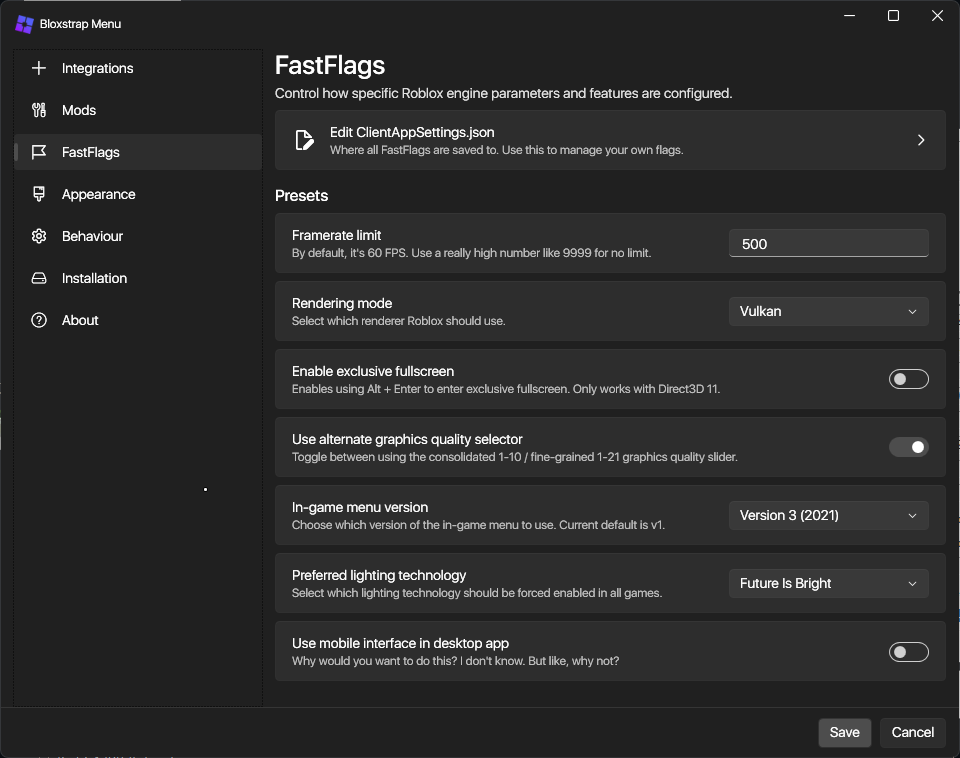Open the In-game menu version dropdown
The width and height of the screenshot is (960, 758).
coord(828,515)
